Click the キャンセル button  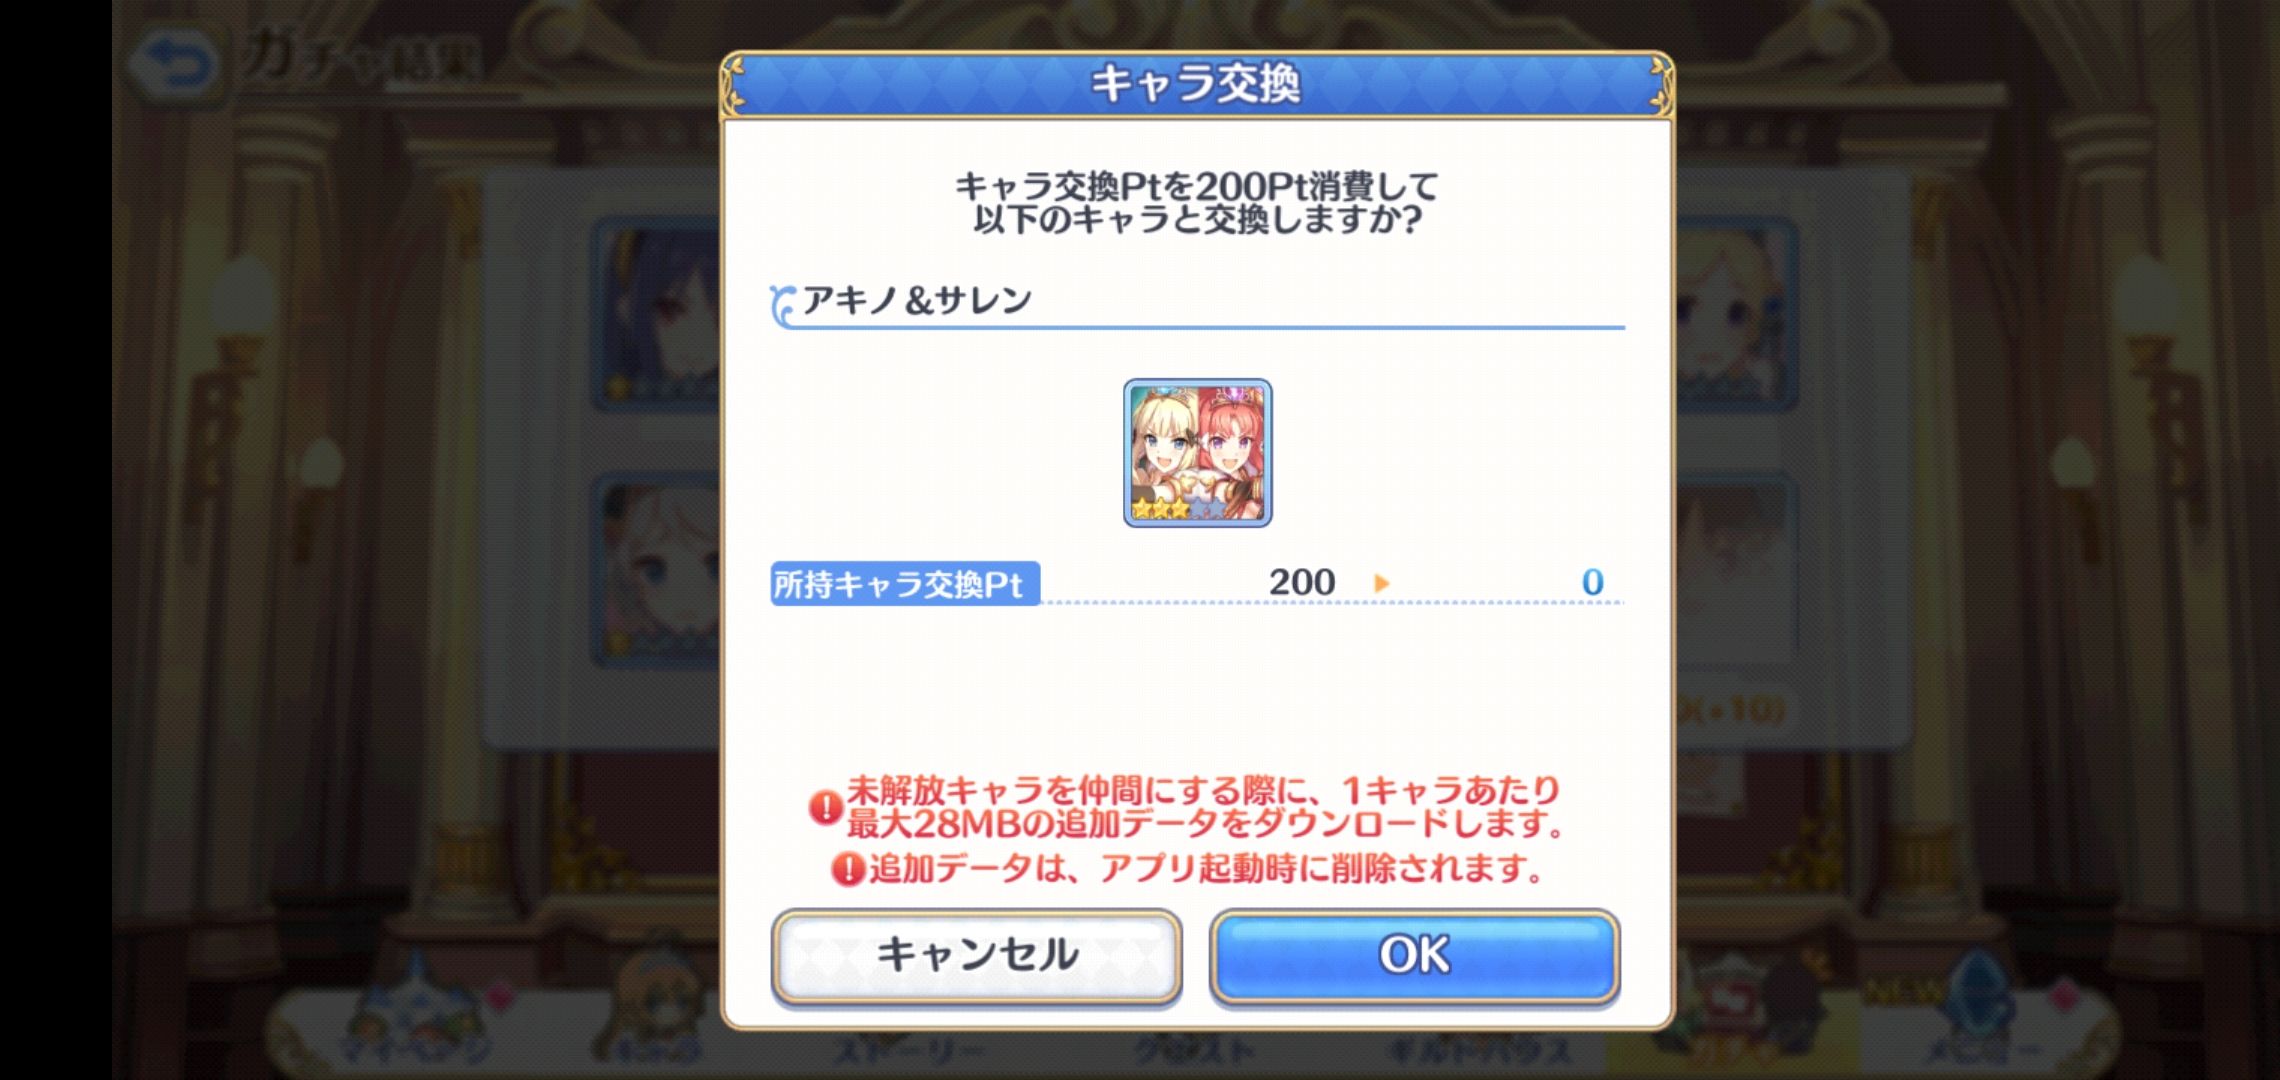pos(977,956)
